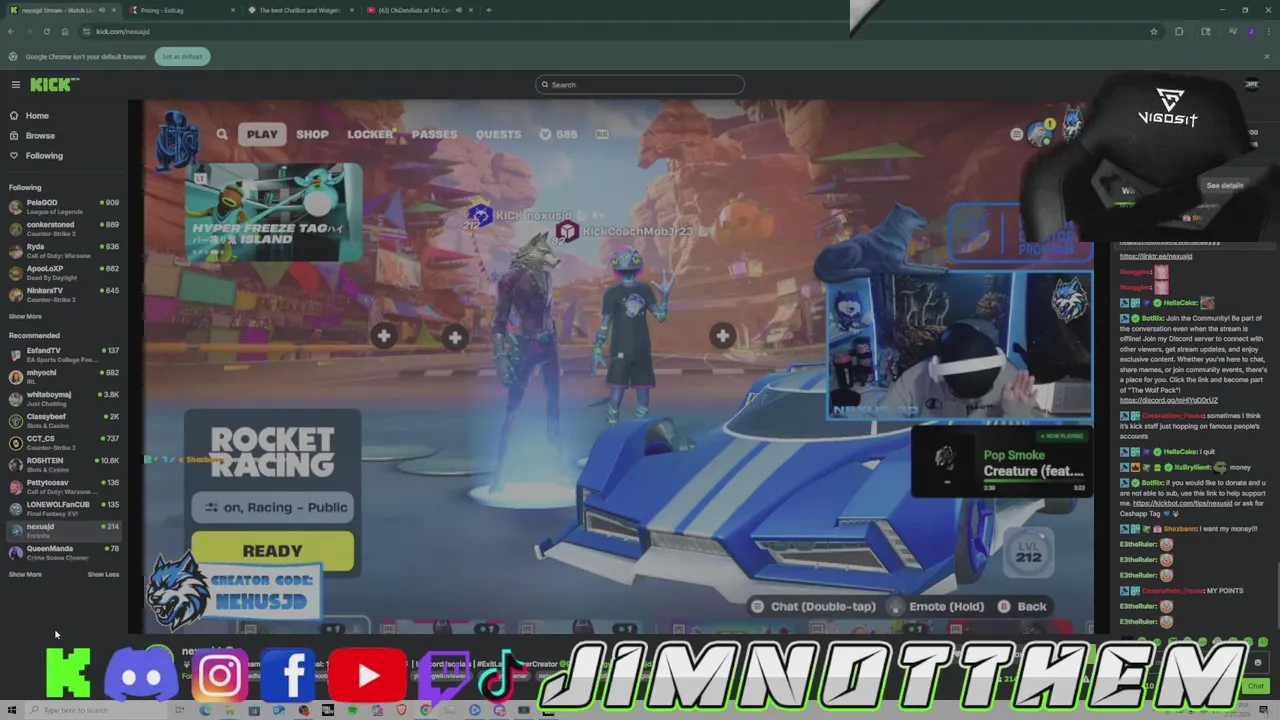This screenshot has width=1280, height=720.
Task: Select nexusjd in Recommended list
Action: [63, 531]
